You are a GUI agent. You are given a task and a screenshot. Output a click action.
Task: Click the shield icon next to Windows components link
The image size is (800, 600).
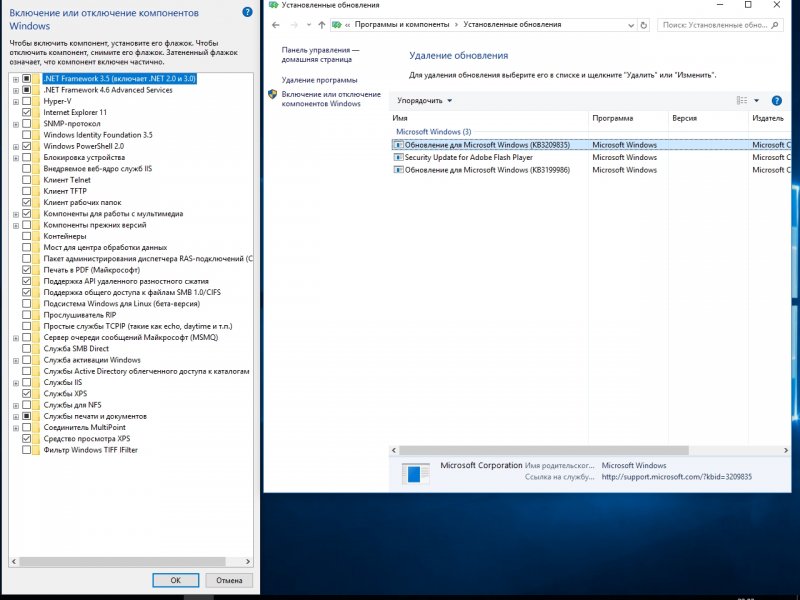[x=272, y=94]
